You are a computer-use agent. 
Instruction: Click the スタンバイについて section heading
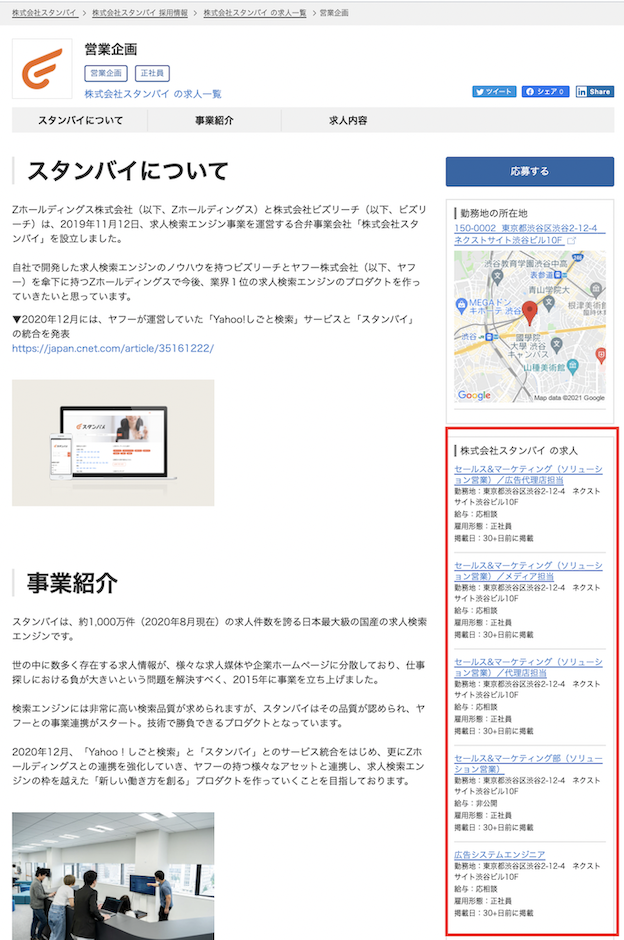point(127,171)
